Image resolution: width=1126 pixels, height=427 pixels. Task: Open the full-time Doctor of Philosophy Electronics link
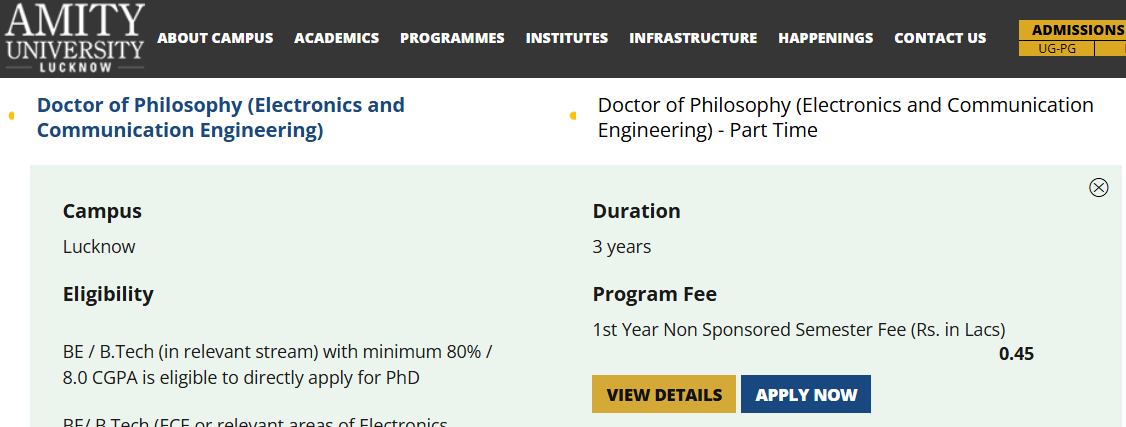(220, 118)
